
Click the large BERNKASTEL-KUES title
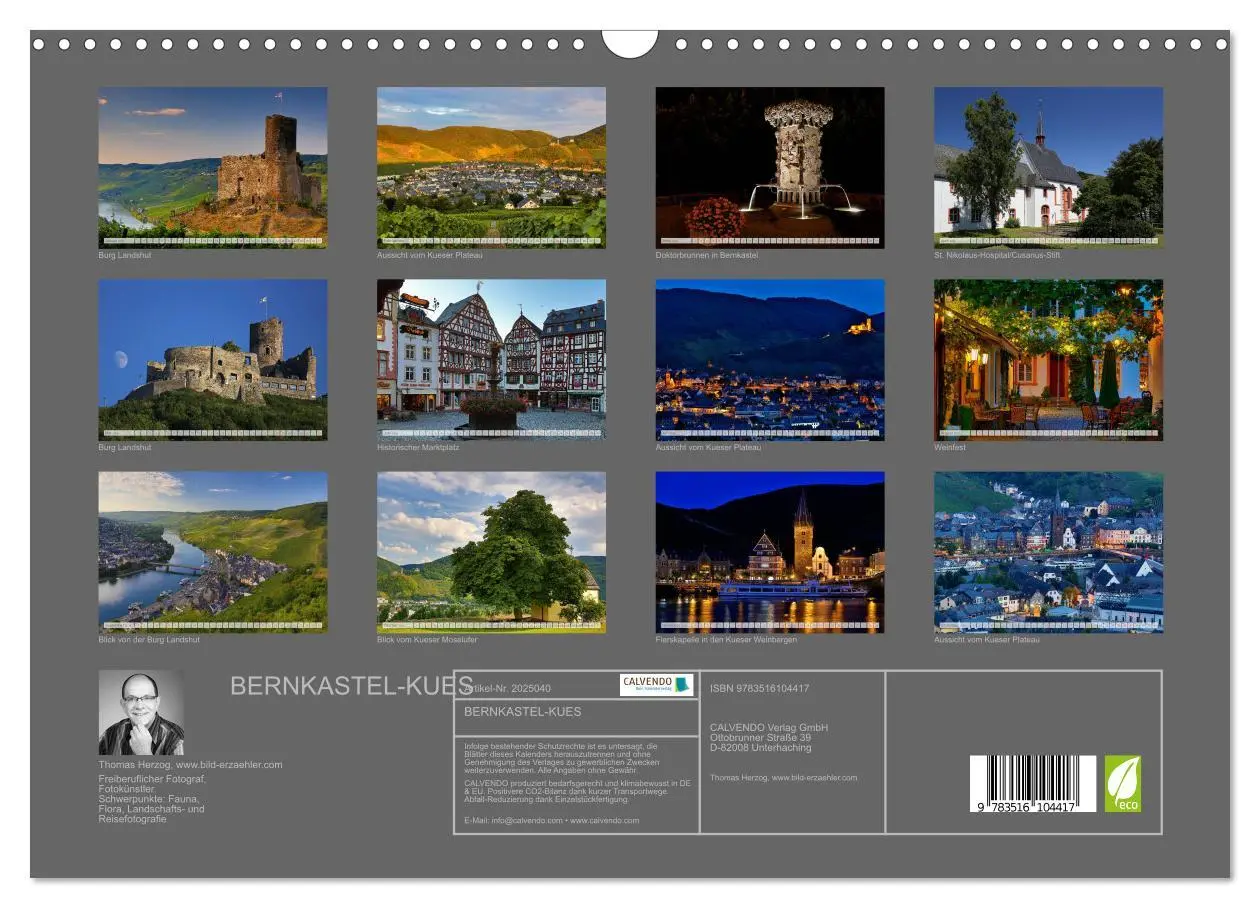[x=350, y=686]
